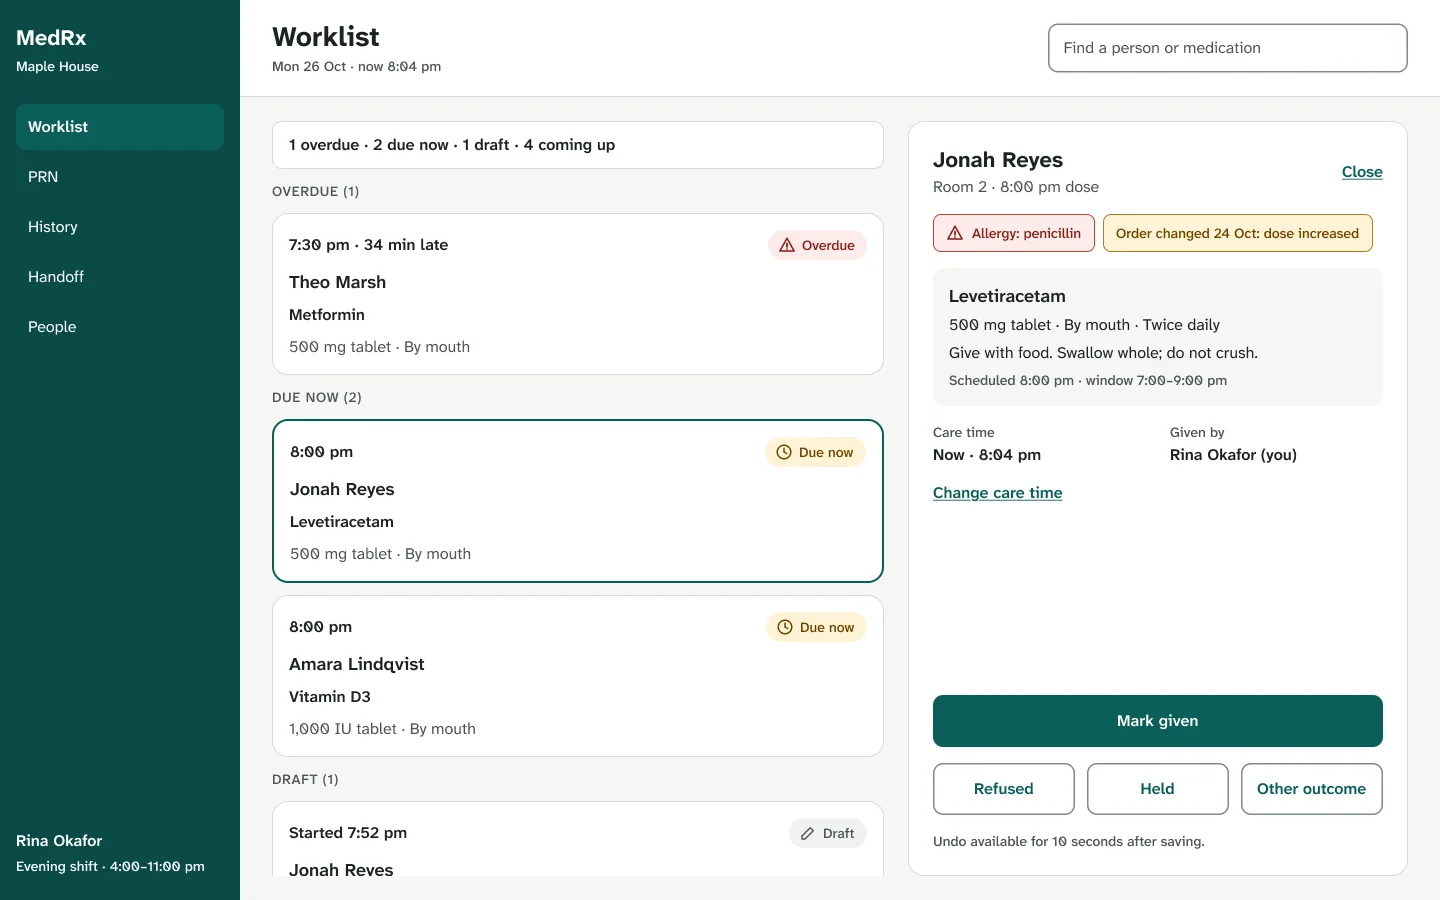
Task: Click Undo available for 10 seconds note
Action: point(1069,841)
